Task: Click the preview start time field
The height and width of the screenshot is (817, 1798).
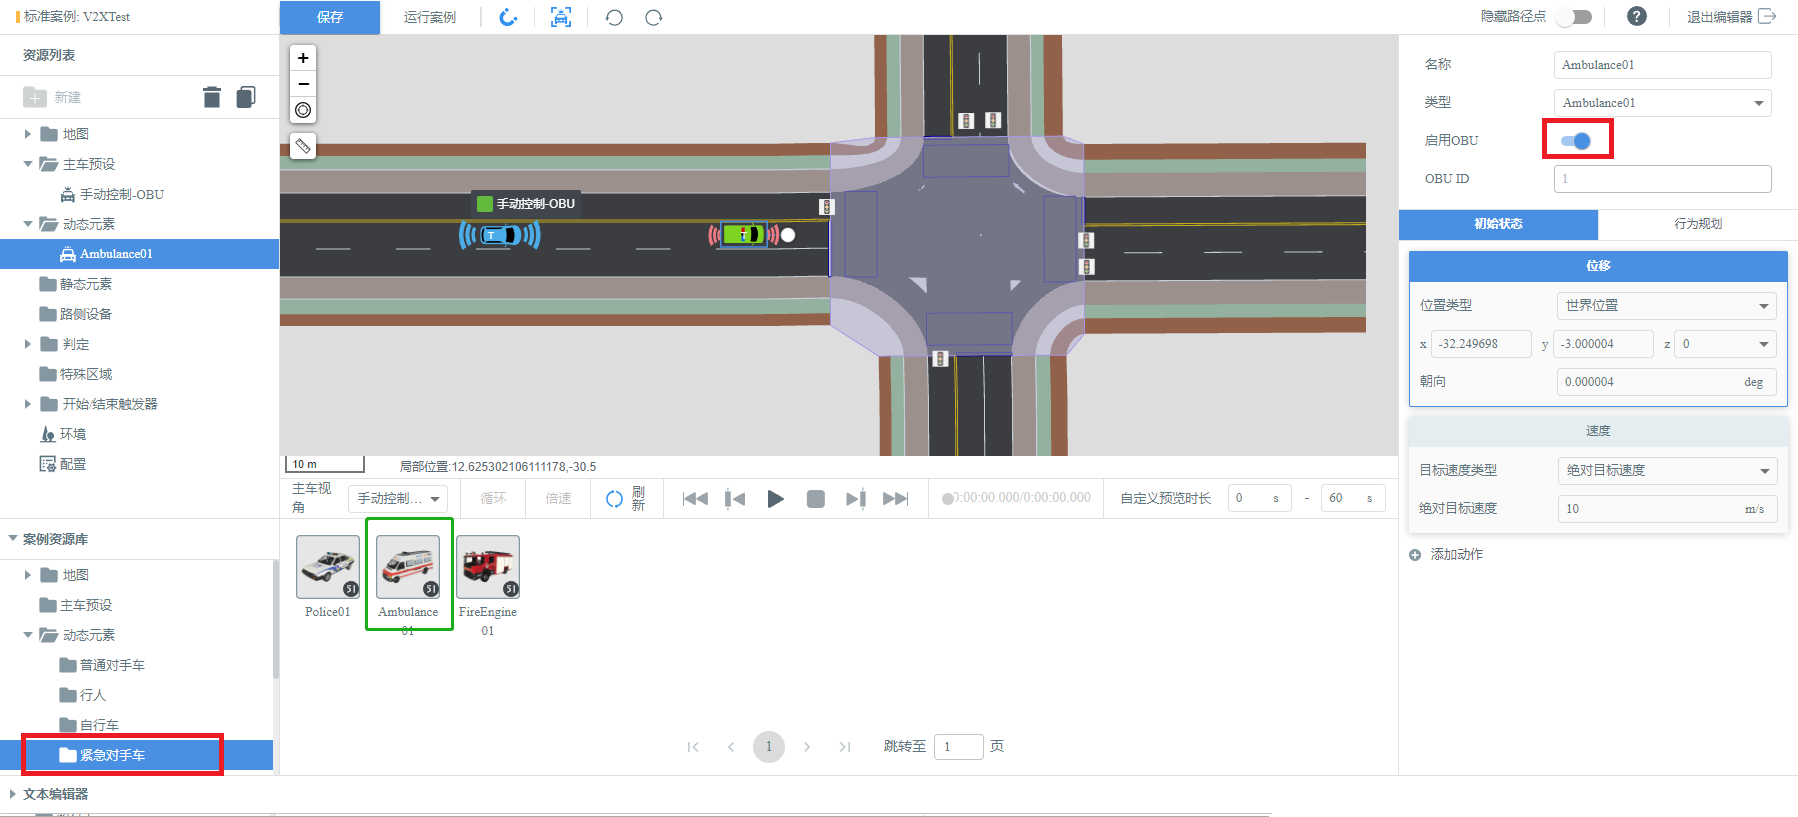Action: coord(1259,498)
